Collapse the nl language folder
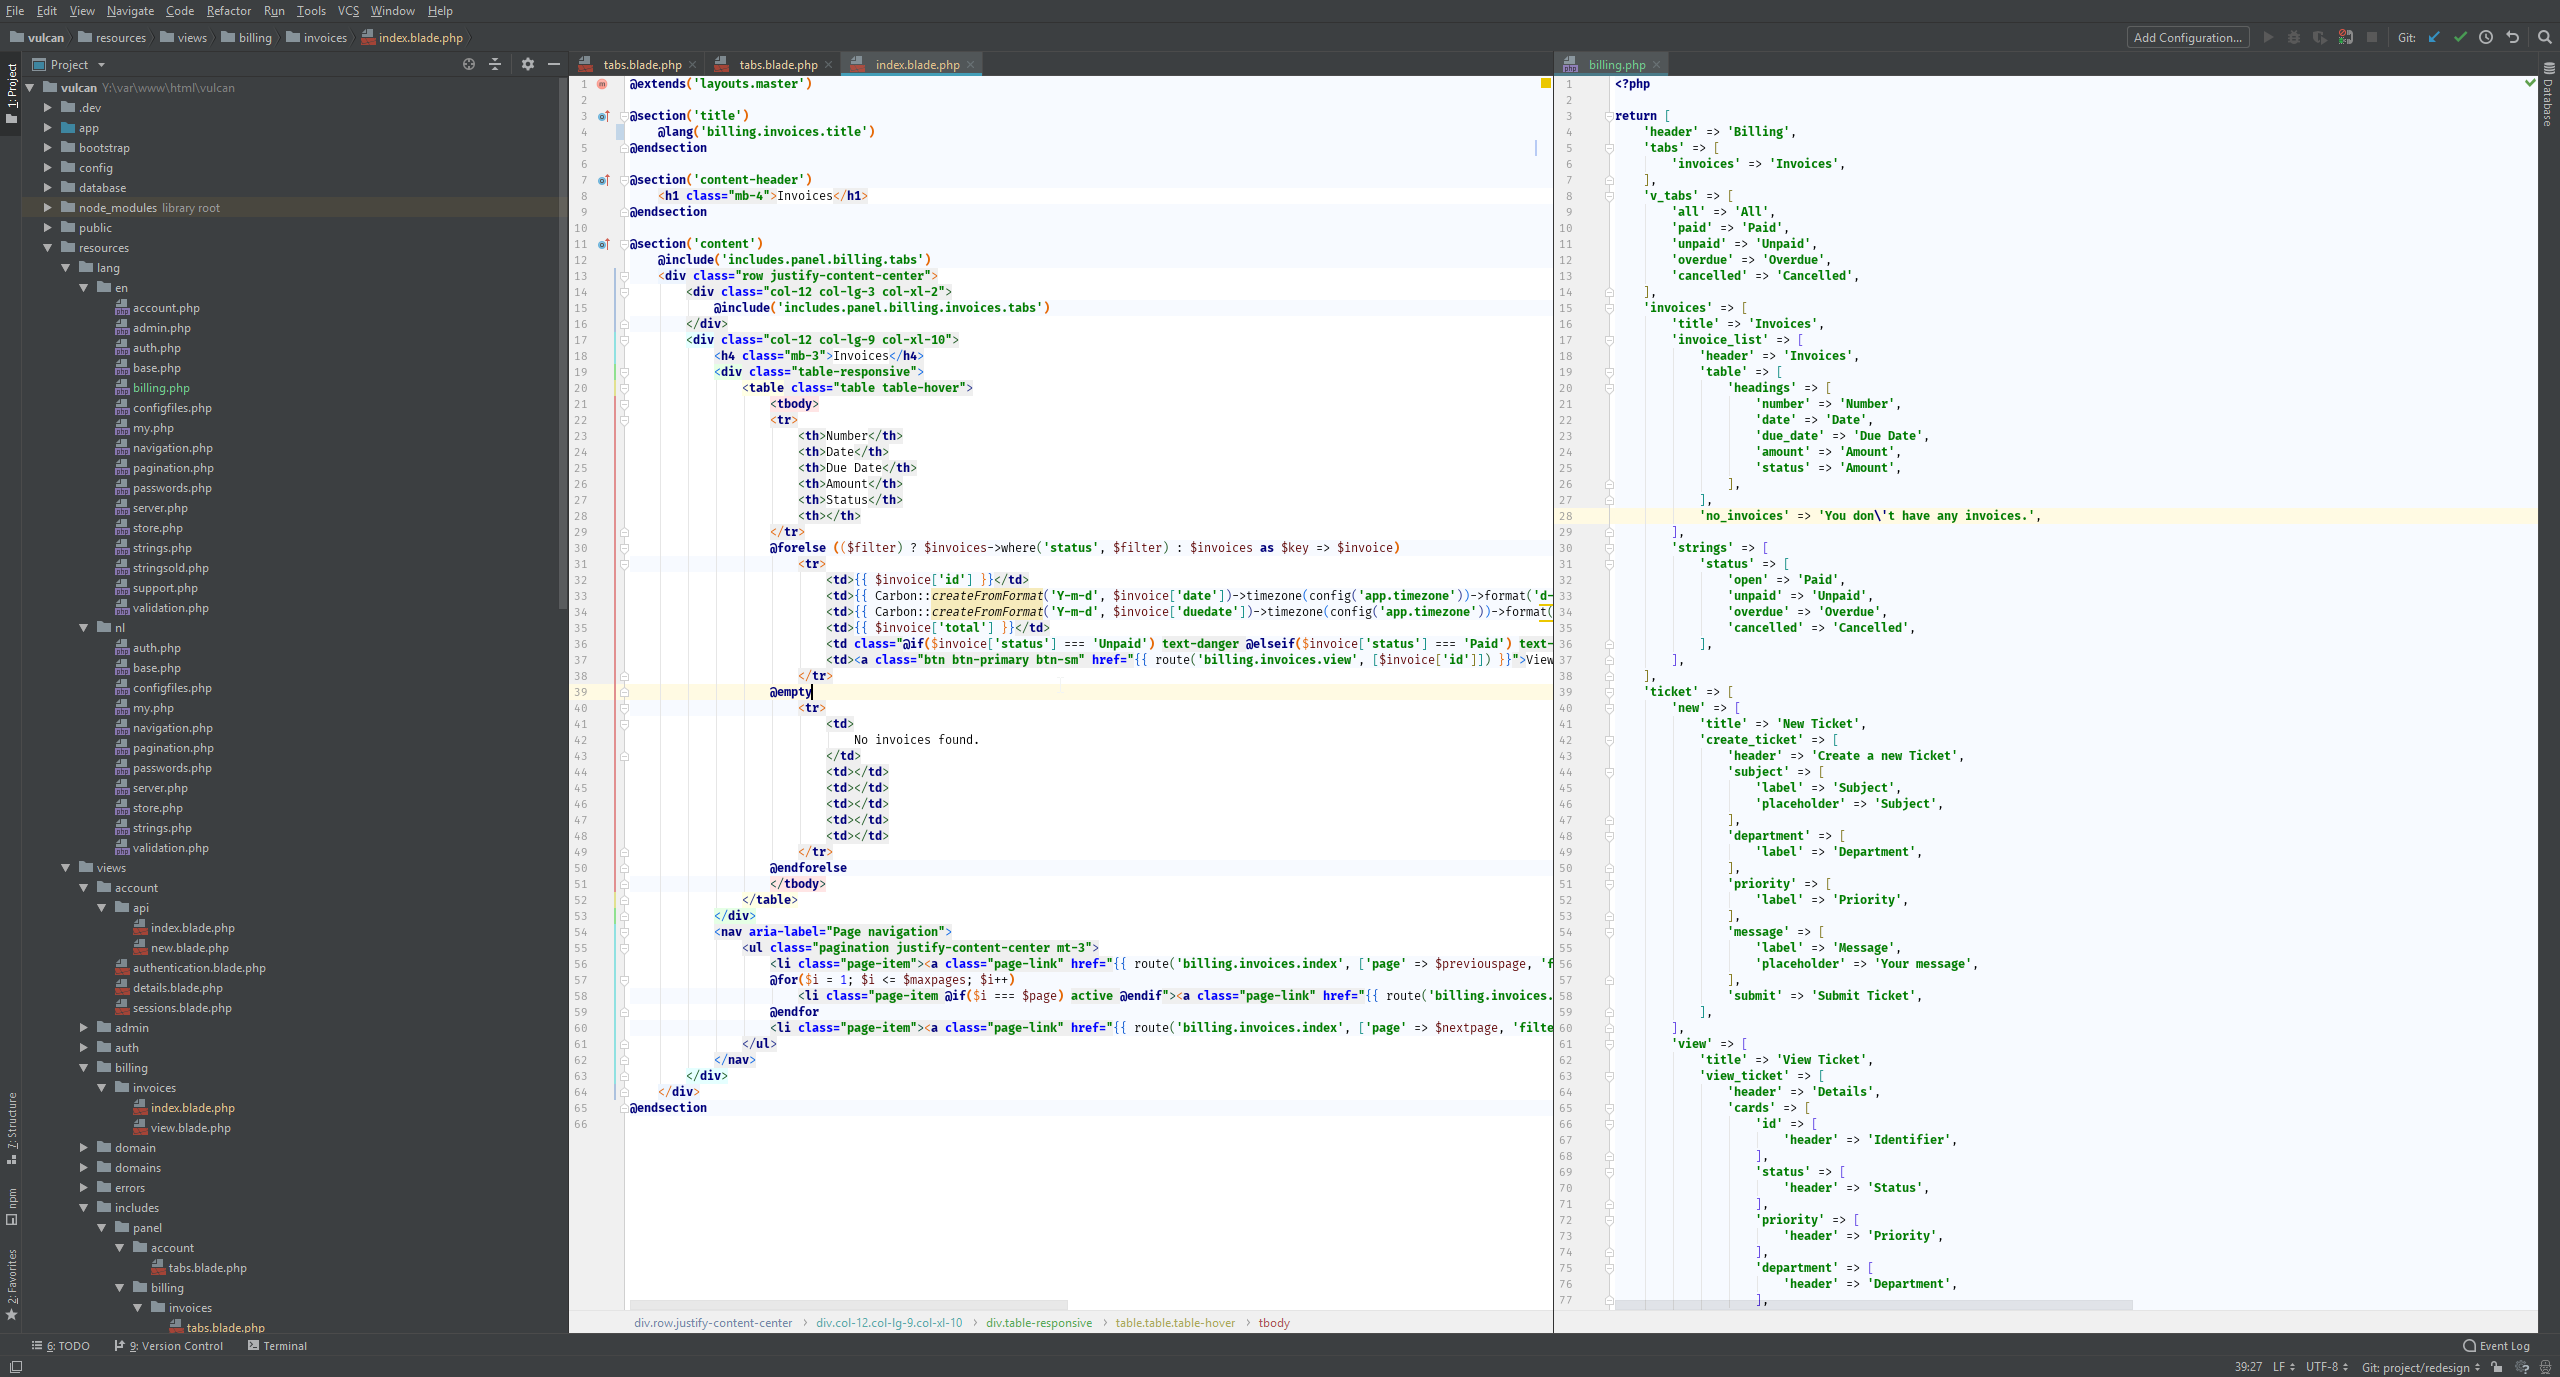This screenshot has width=2560, height=1377. click(84, 628)
